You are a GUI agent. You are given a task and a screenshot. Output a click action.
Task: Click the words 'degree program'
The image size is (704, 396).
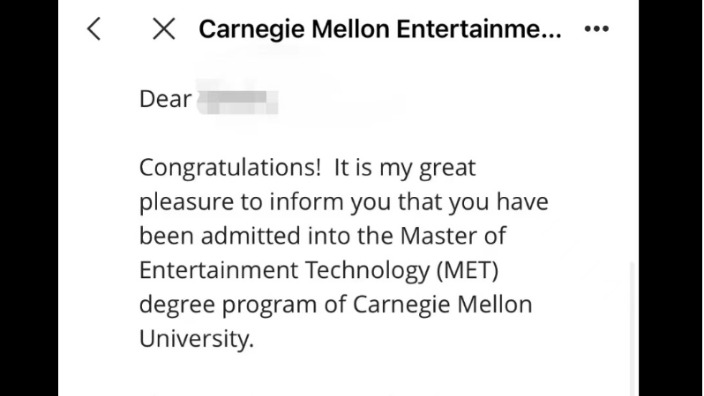click(228, 305)
